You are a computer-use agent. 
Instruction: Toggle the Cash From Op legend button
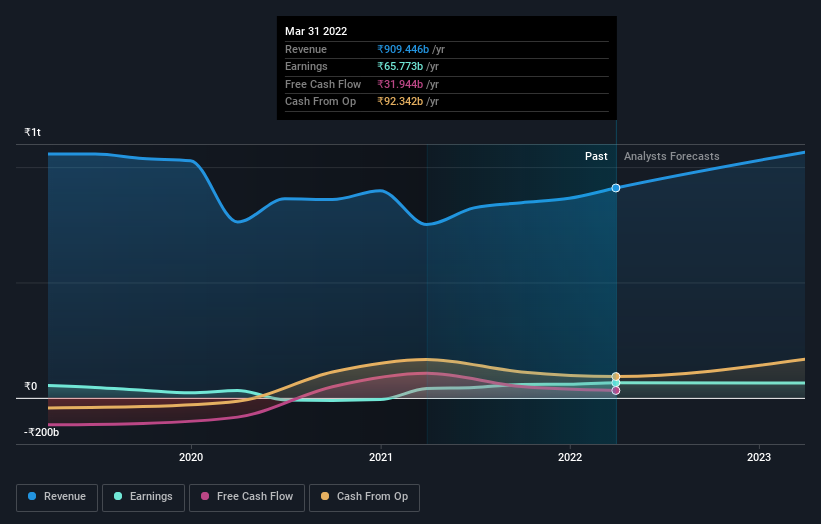pyautogui.click(x=364, y=497)
